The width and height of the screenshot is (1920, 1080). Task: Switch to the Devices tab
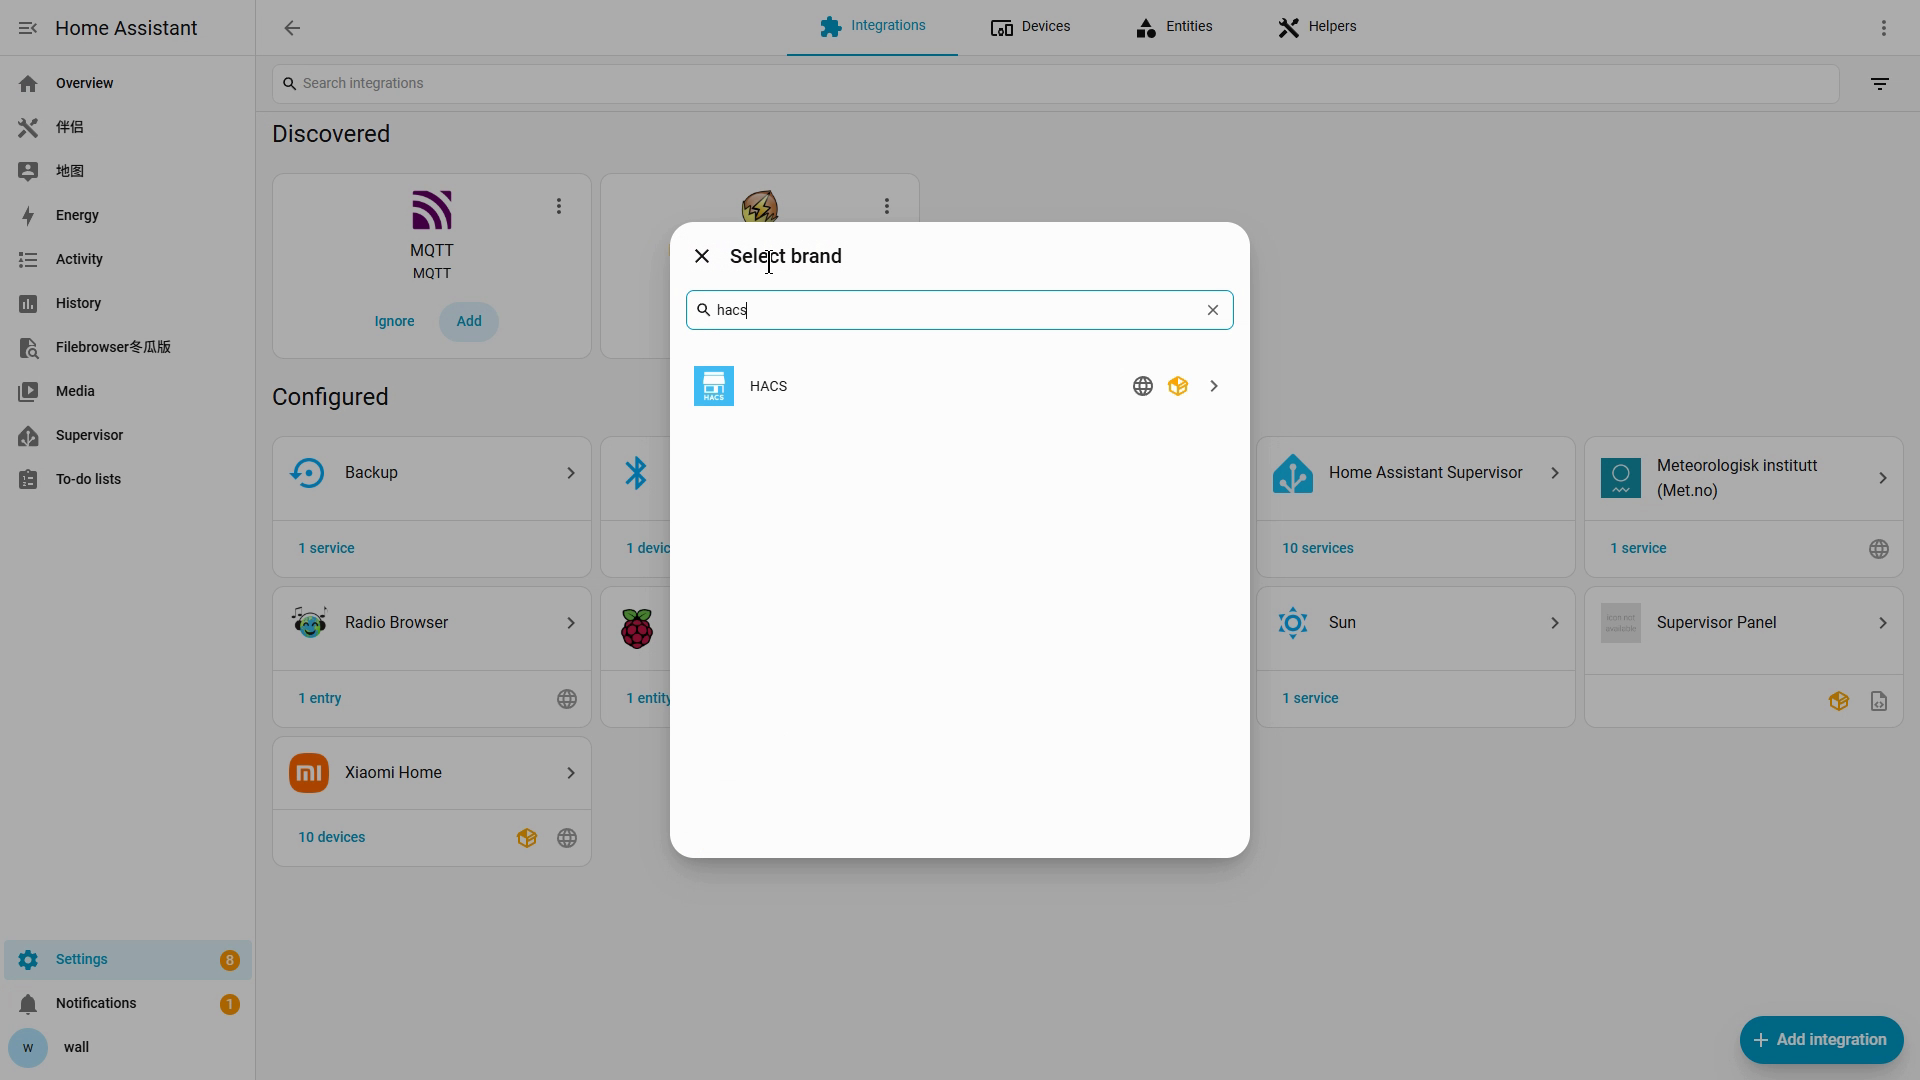coord(1030,27)
